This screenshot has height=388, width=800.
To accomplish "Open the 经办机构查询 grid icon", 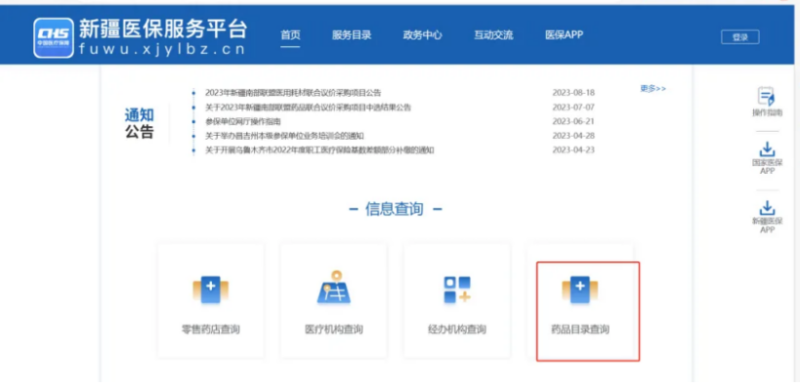I will (457, 289).
